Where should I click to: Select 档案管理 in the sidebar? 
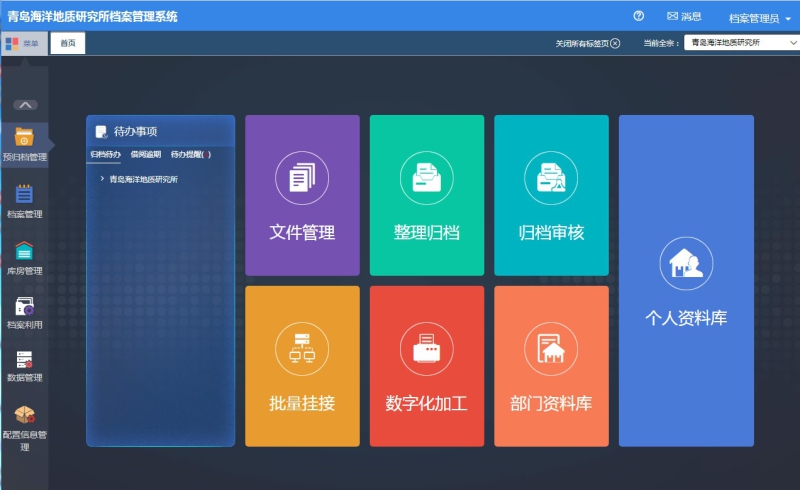coord(24,200)
